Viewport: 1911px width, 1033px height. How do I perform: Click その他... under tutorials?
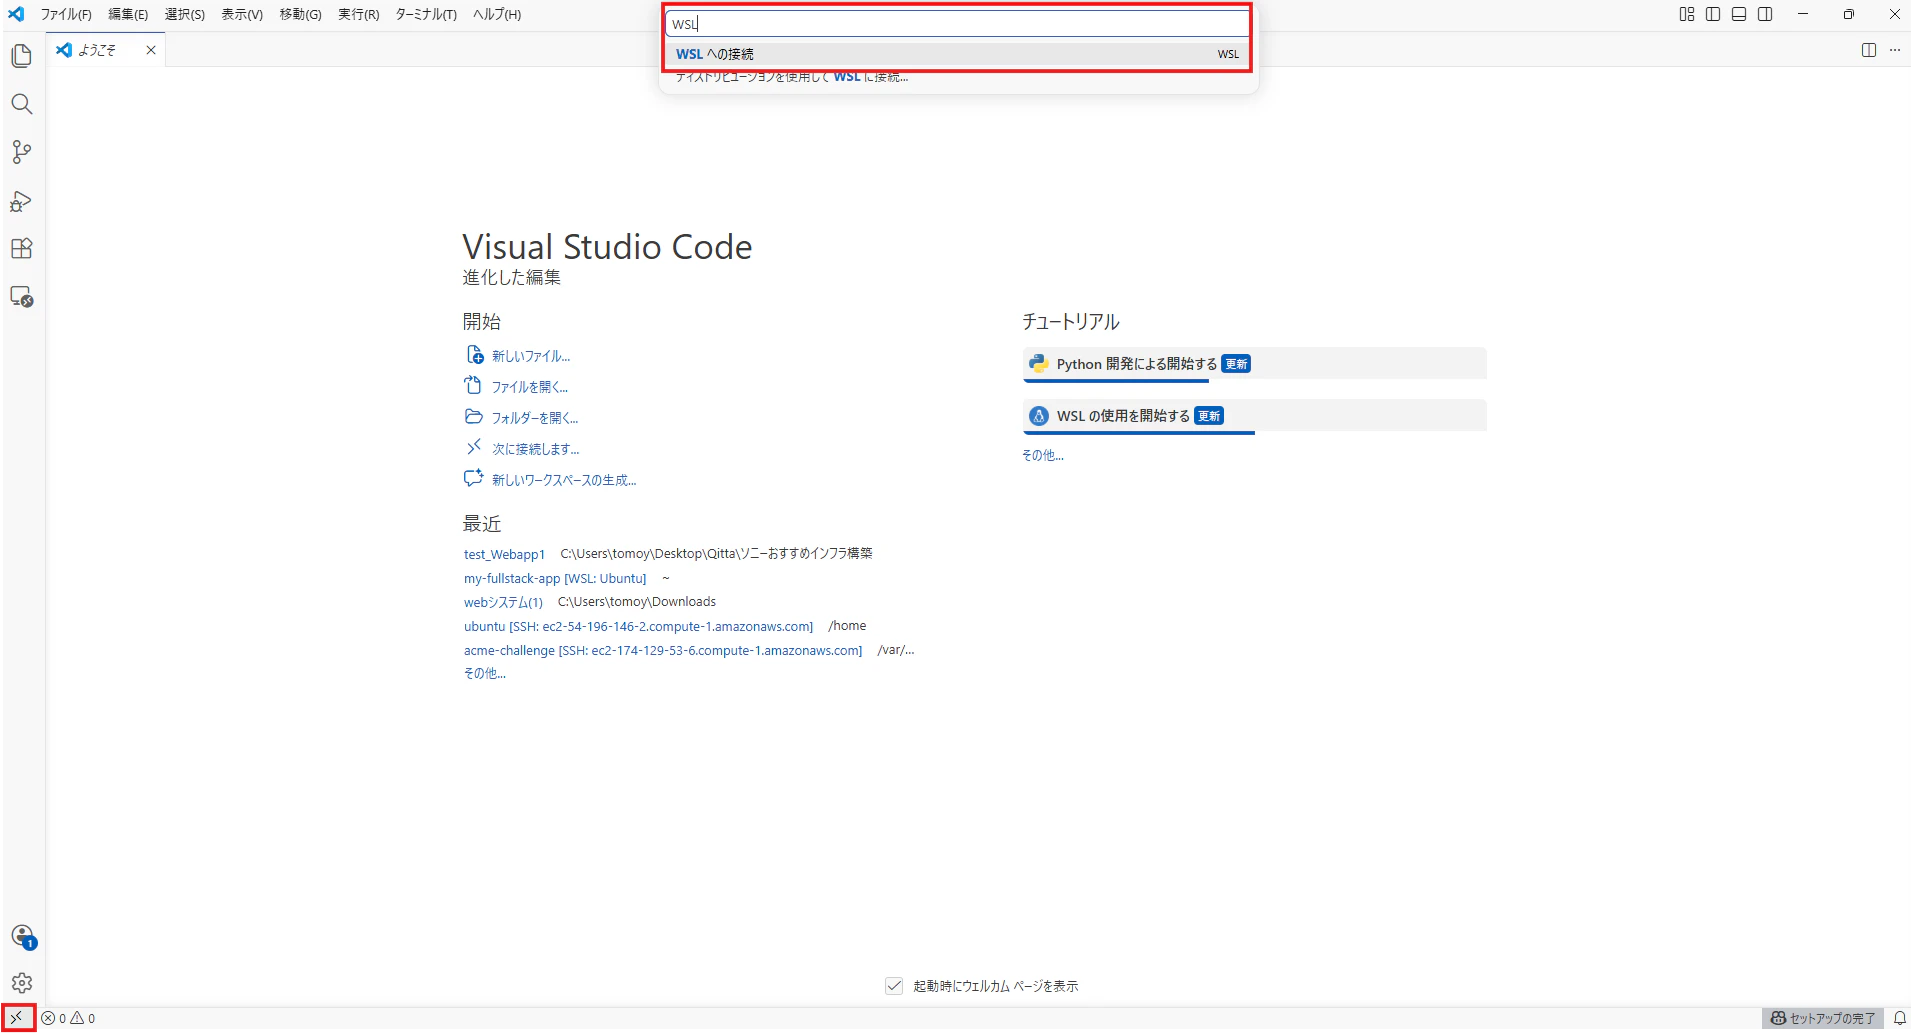point(1043,455)
